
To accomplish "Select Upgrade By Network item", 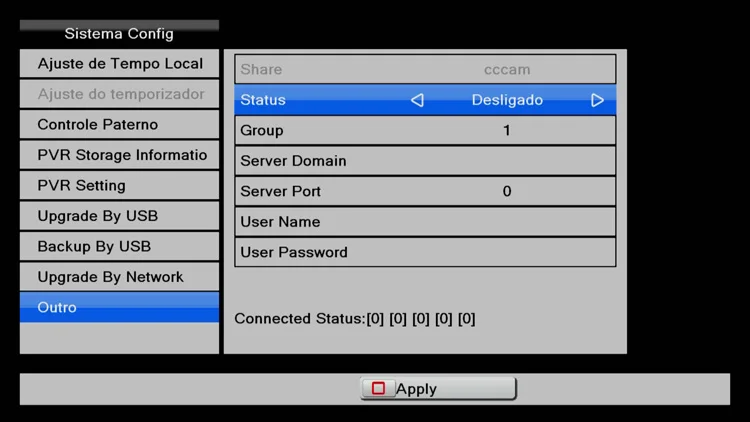I will point(119,277).
